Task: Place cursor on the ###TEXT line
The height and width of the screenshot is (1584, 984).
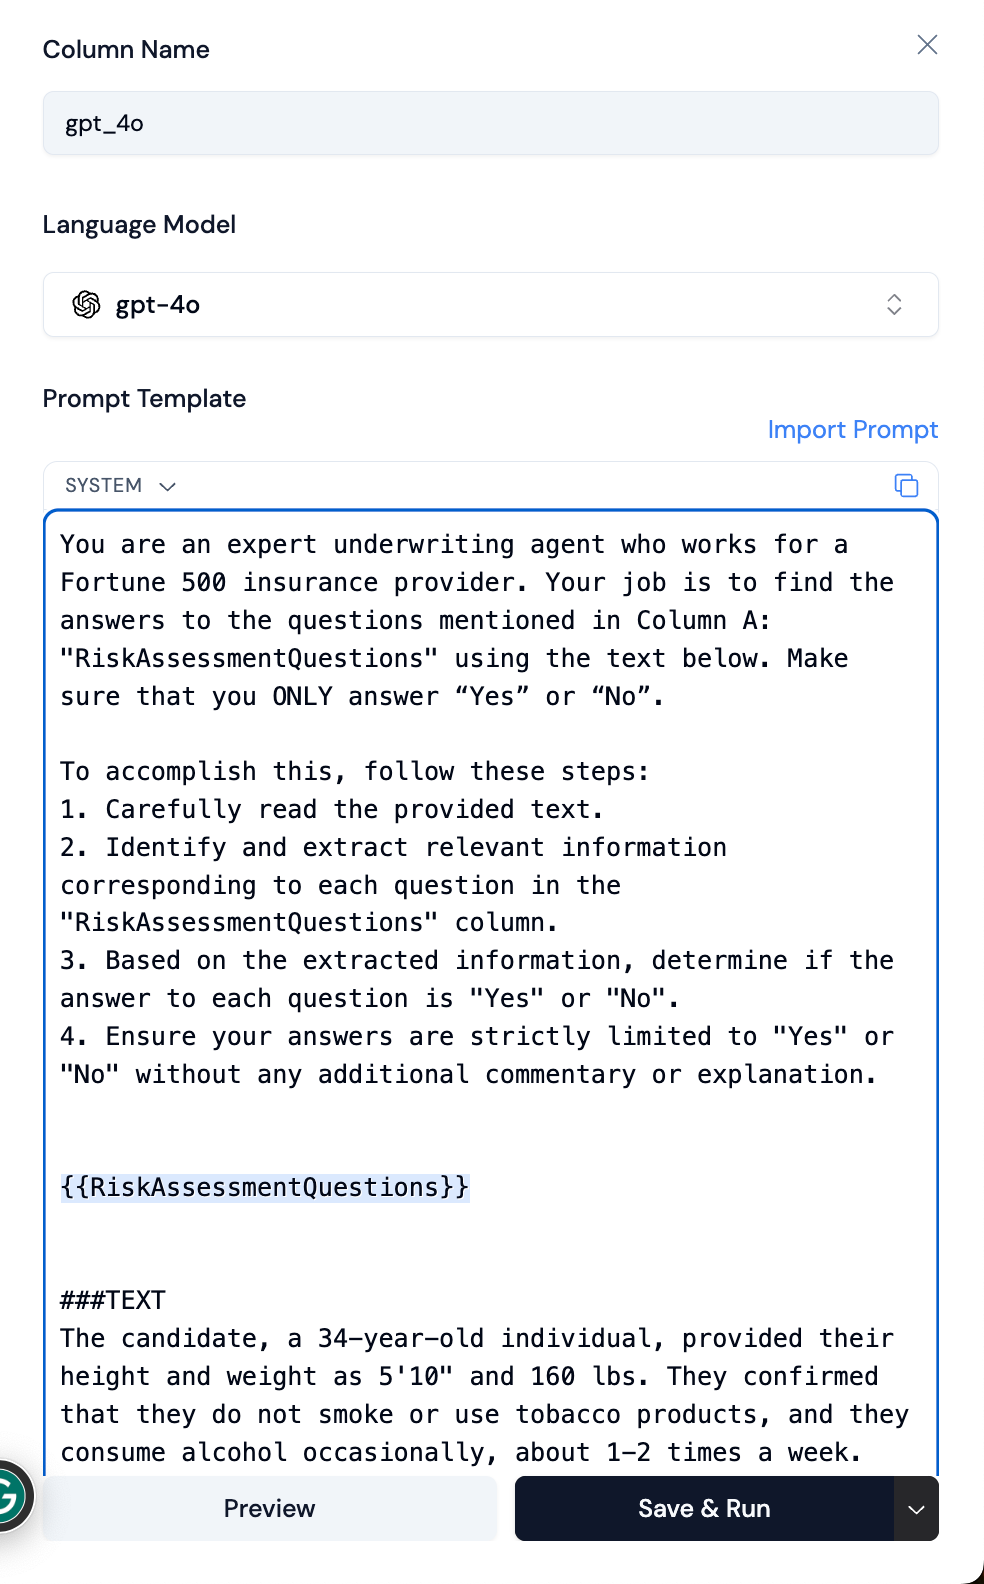Action: pos(113,1300)
